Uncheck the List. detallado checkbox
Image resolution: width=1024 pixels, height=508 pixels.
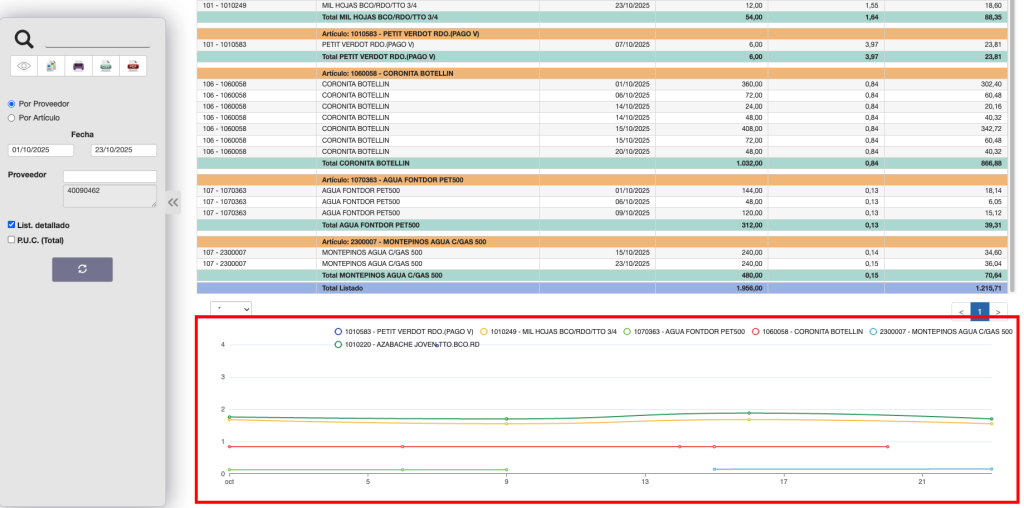[x=12, y=225]
